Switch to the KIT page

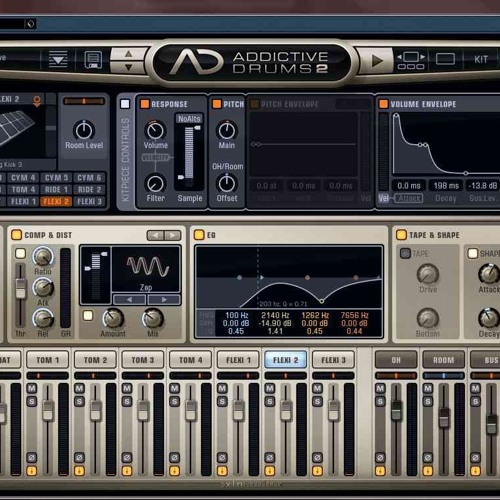[481, 59]
